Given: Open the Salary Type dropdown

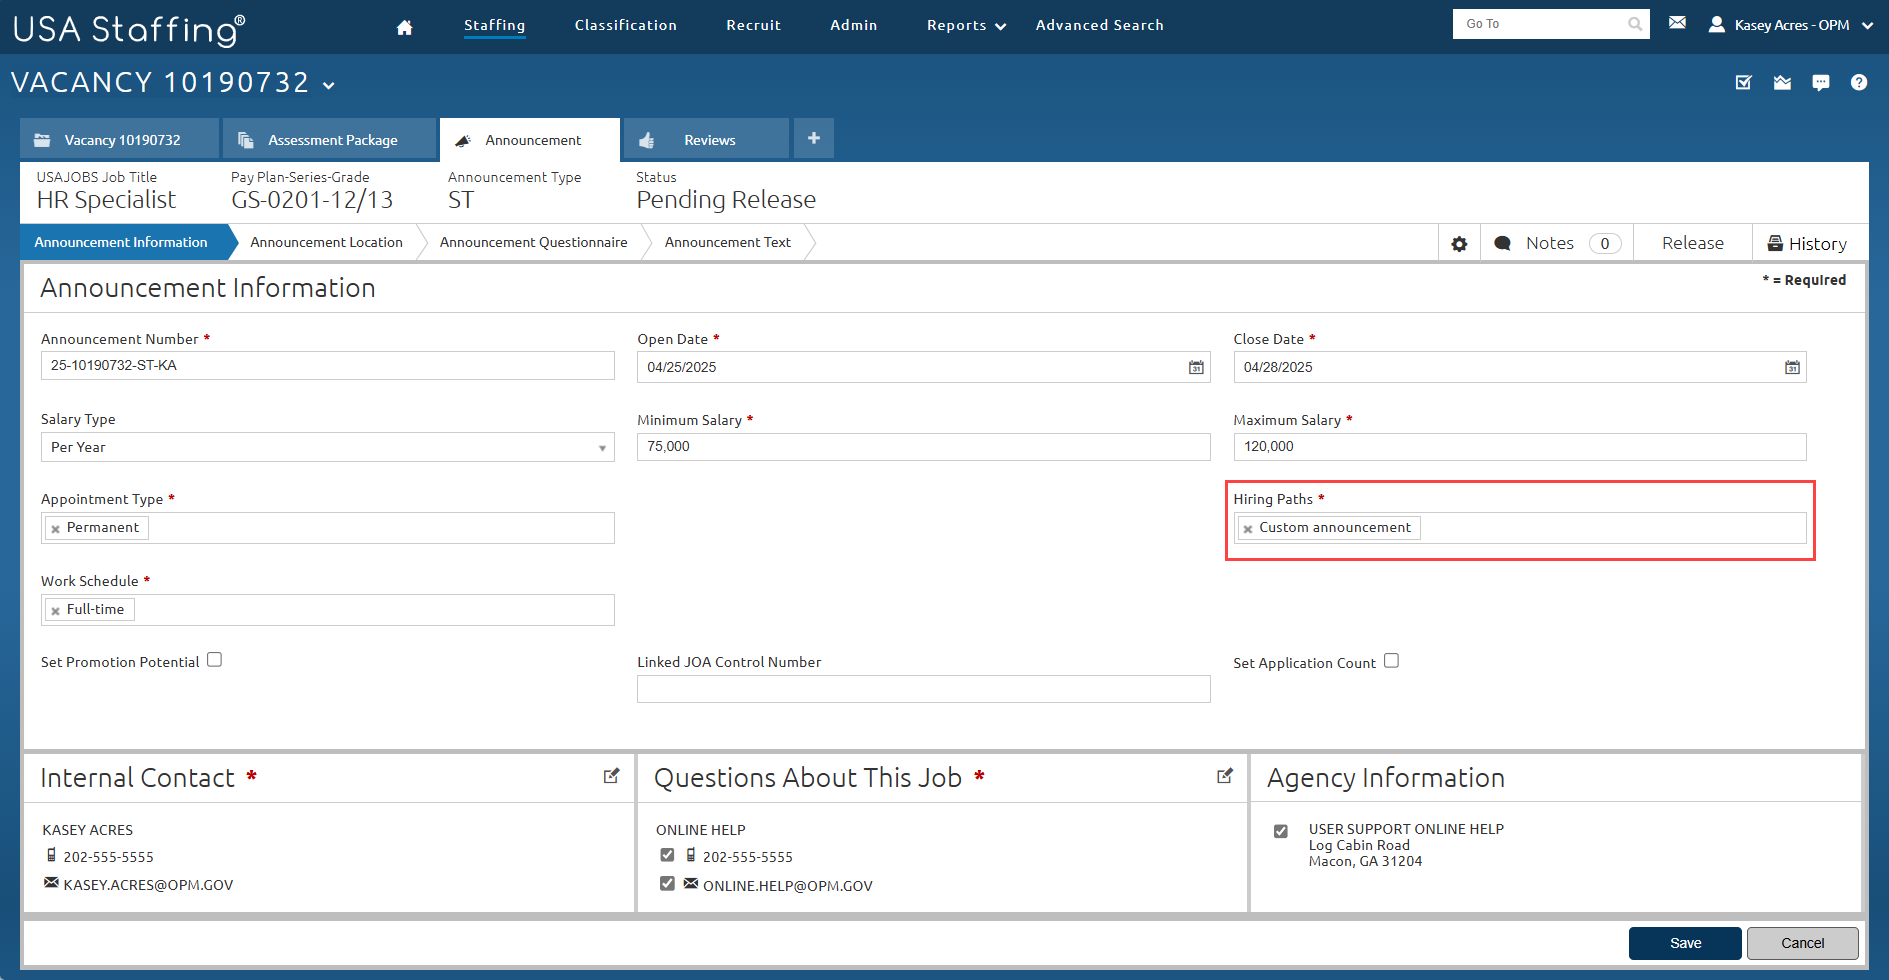Looking at the screenshot, I should pyautogui.click(x=601, y=447).
